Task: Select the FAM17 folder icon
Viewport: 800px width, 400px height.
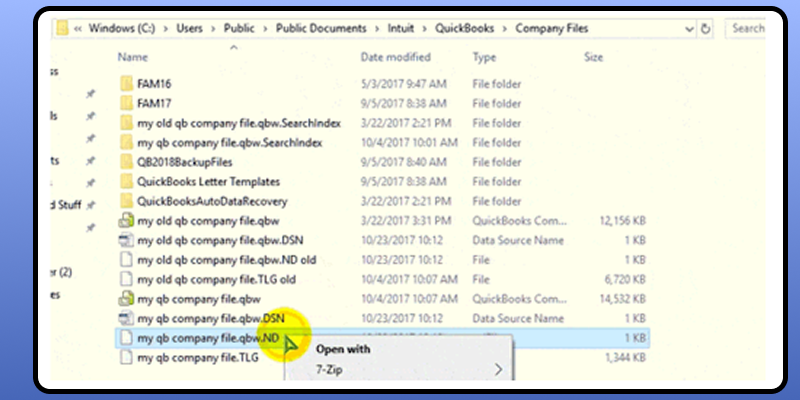Action: click(127, 103)
